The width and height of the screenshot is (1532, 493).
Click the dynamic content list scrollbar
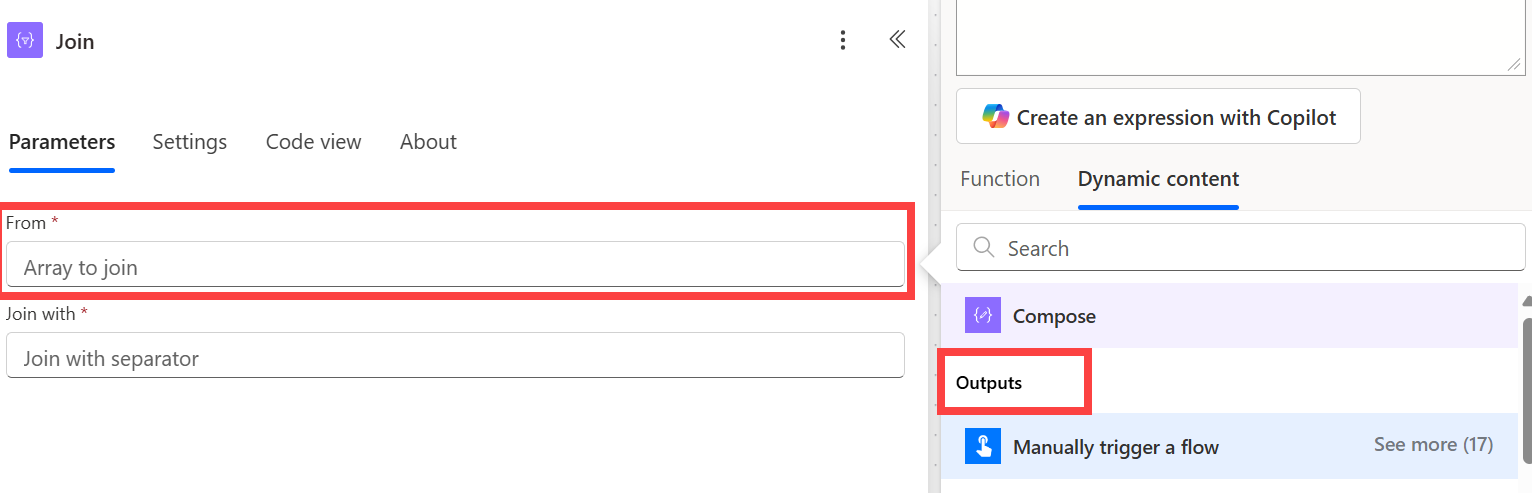(x=1526, y=390)
